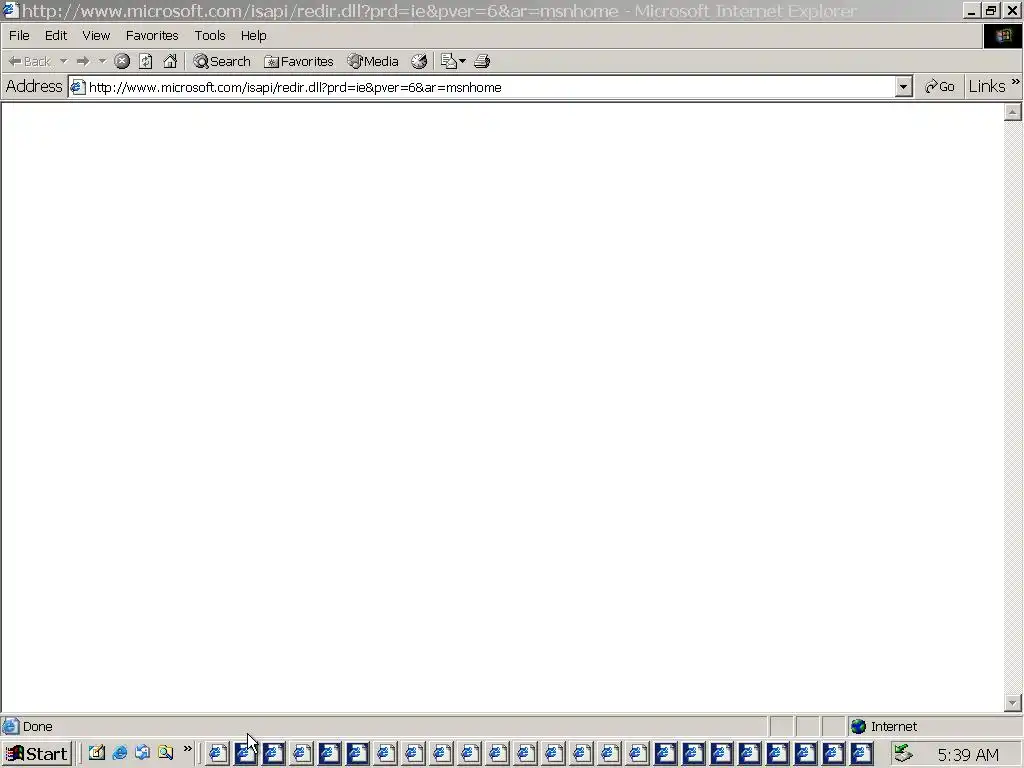Click Show Desktop quick launch icon
The width and height of the screenshot is (1024, 768).
point(97,753)
